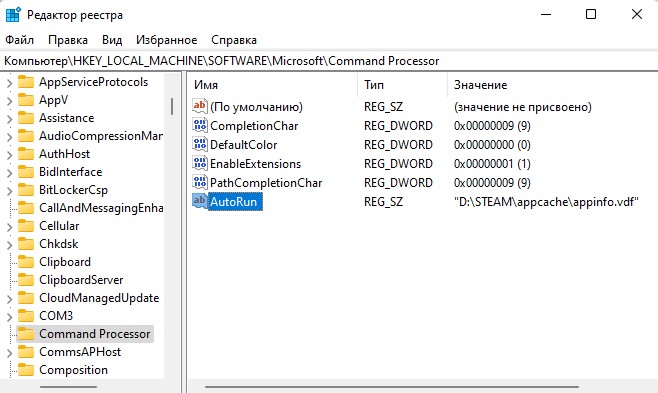Click the BidInterface folder icon
The image size is (658, 393).
point(26,172)
